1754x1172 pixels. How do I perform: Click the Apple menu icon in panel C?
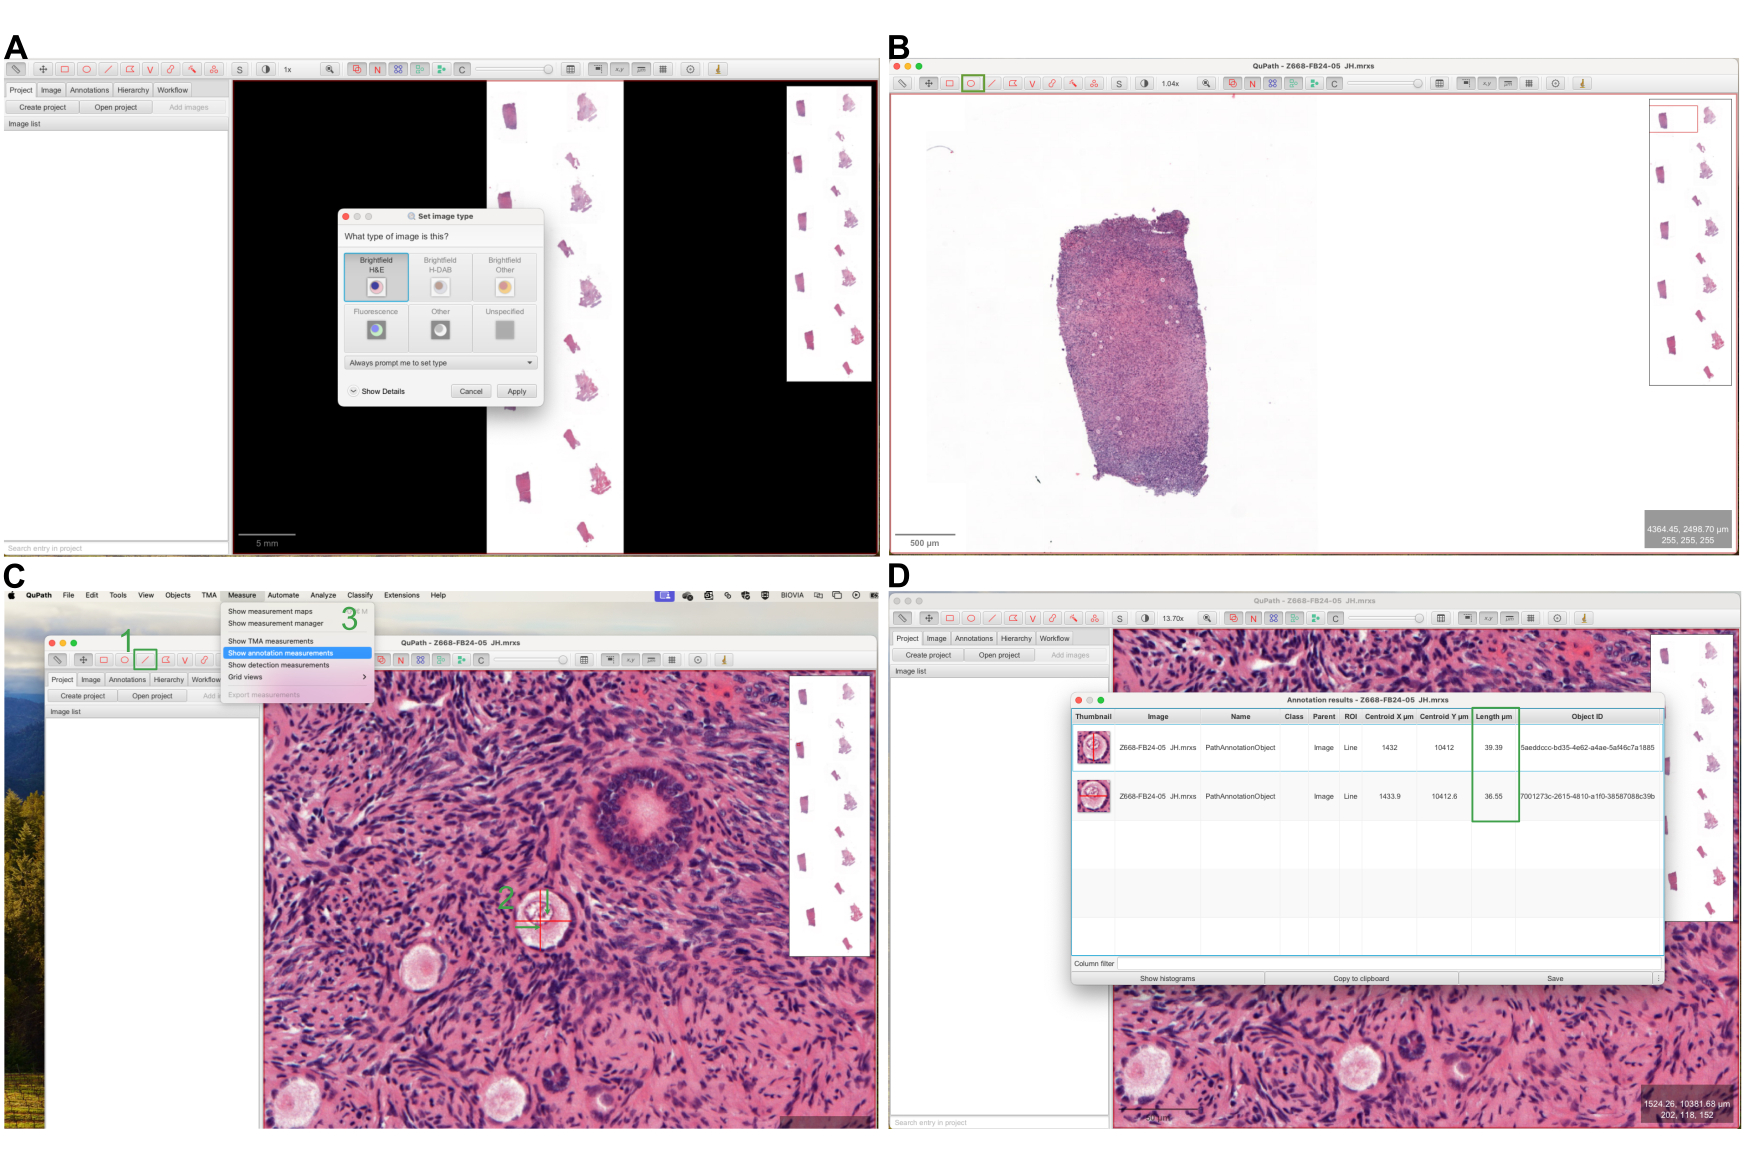[x=12, y=595]
